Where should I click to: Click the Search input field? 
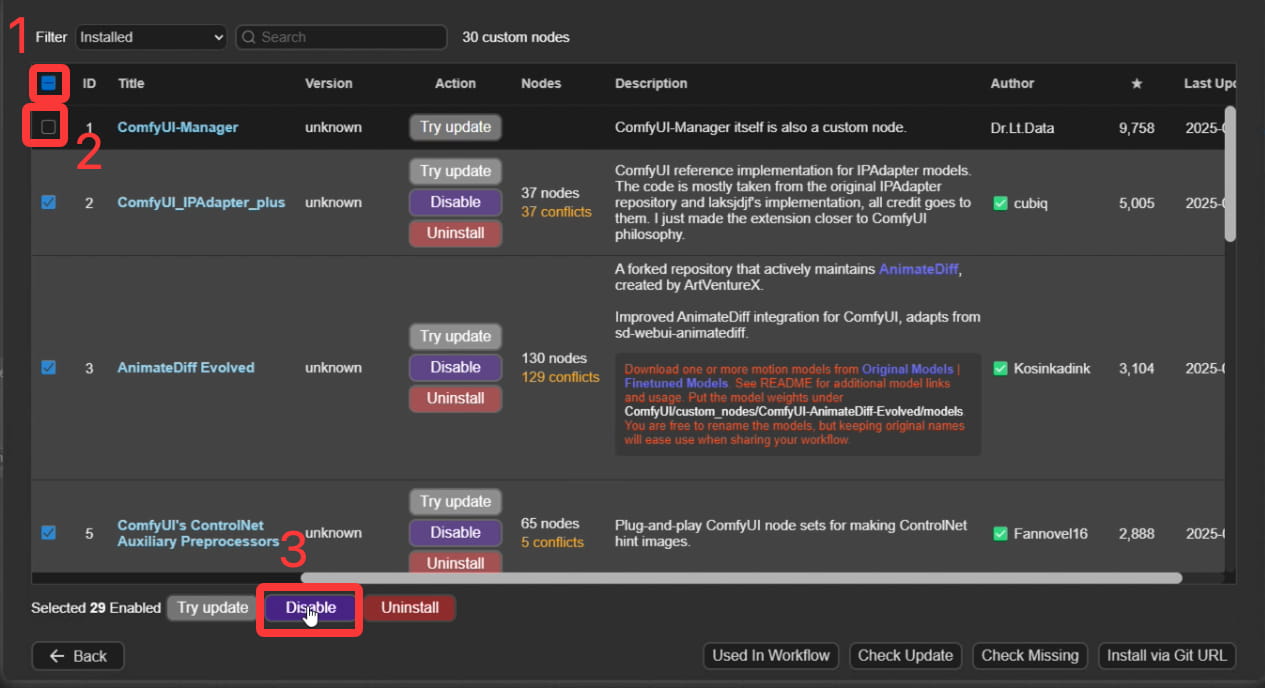(341, 37)
